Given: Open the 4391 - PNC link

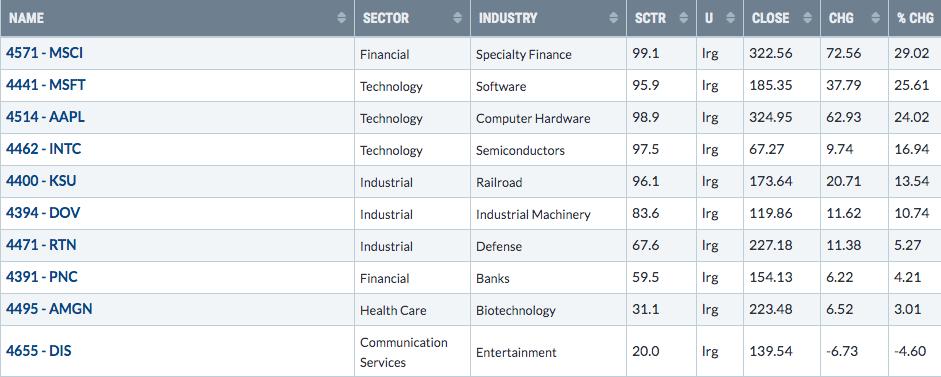Looking at the screenshot, I should 41,277.
